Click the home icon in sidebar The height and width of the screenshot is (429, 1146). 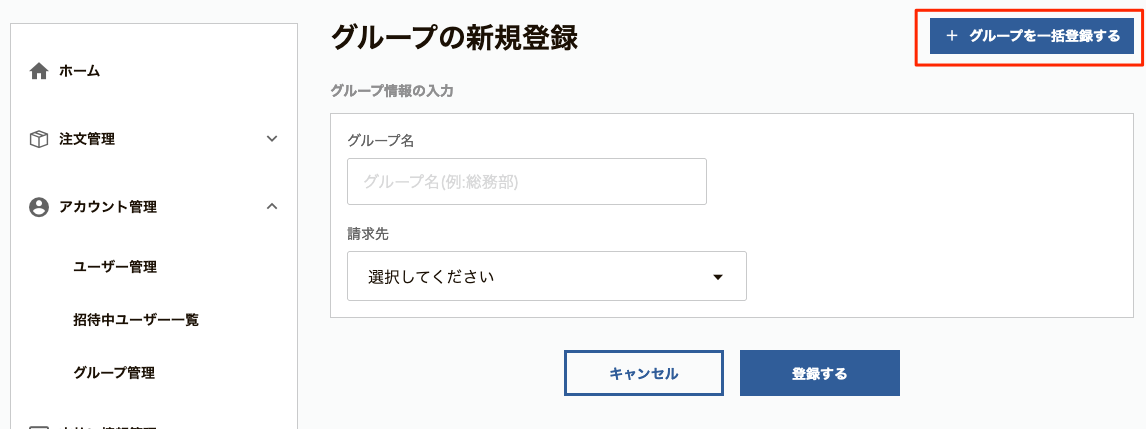click(39, 71)
